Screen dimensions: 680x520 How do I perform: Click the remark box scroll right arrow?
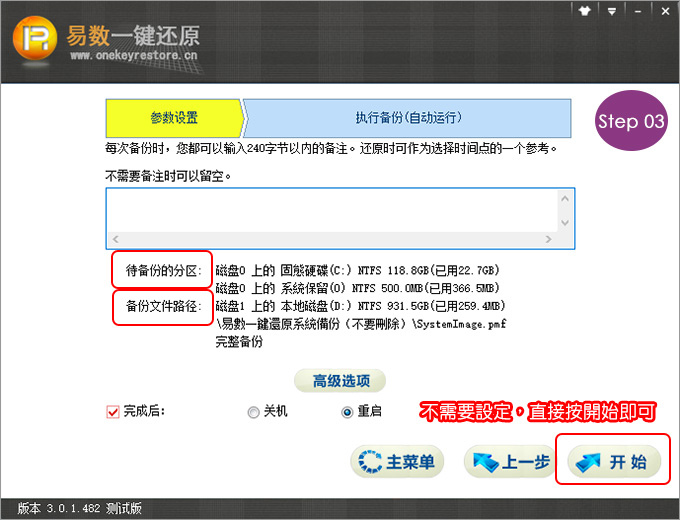click(549, 239)
